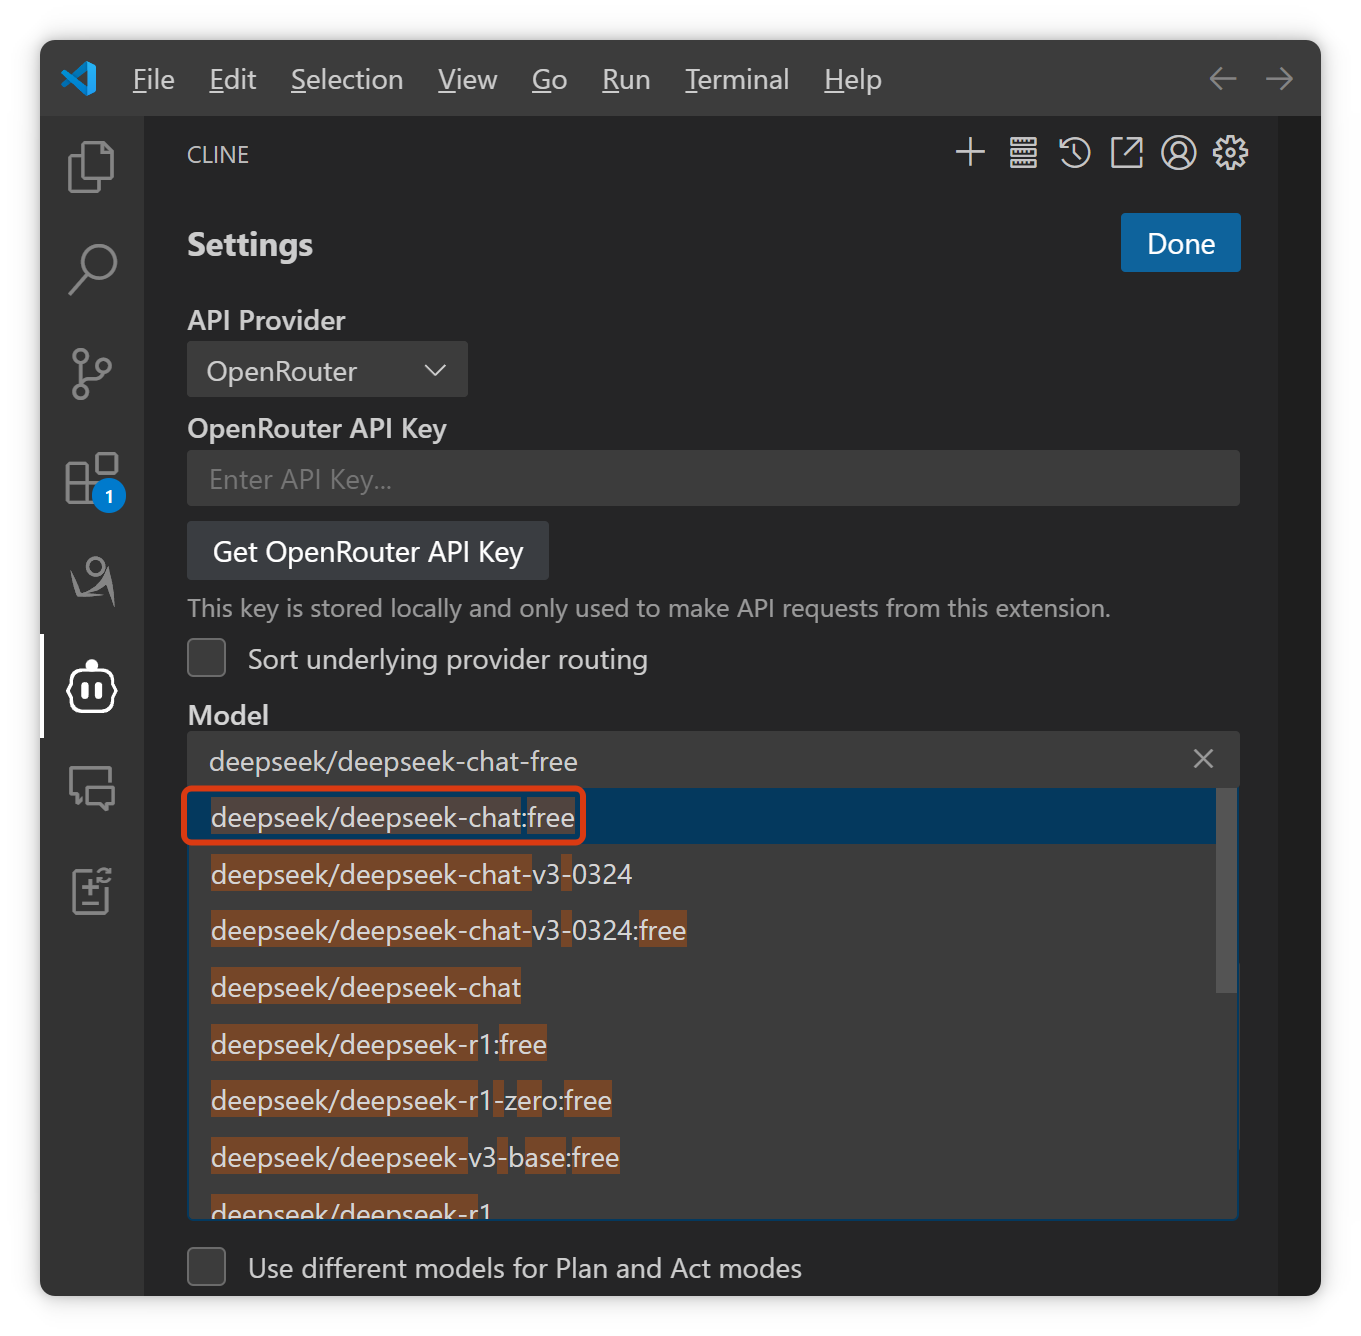
Task: Click the OpenRouter API Key input field
Action: click(x=712, y=479)
